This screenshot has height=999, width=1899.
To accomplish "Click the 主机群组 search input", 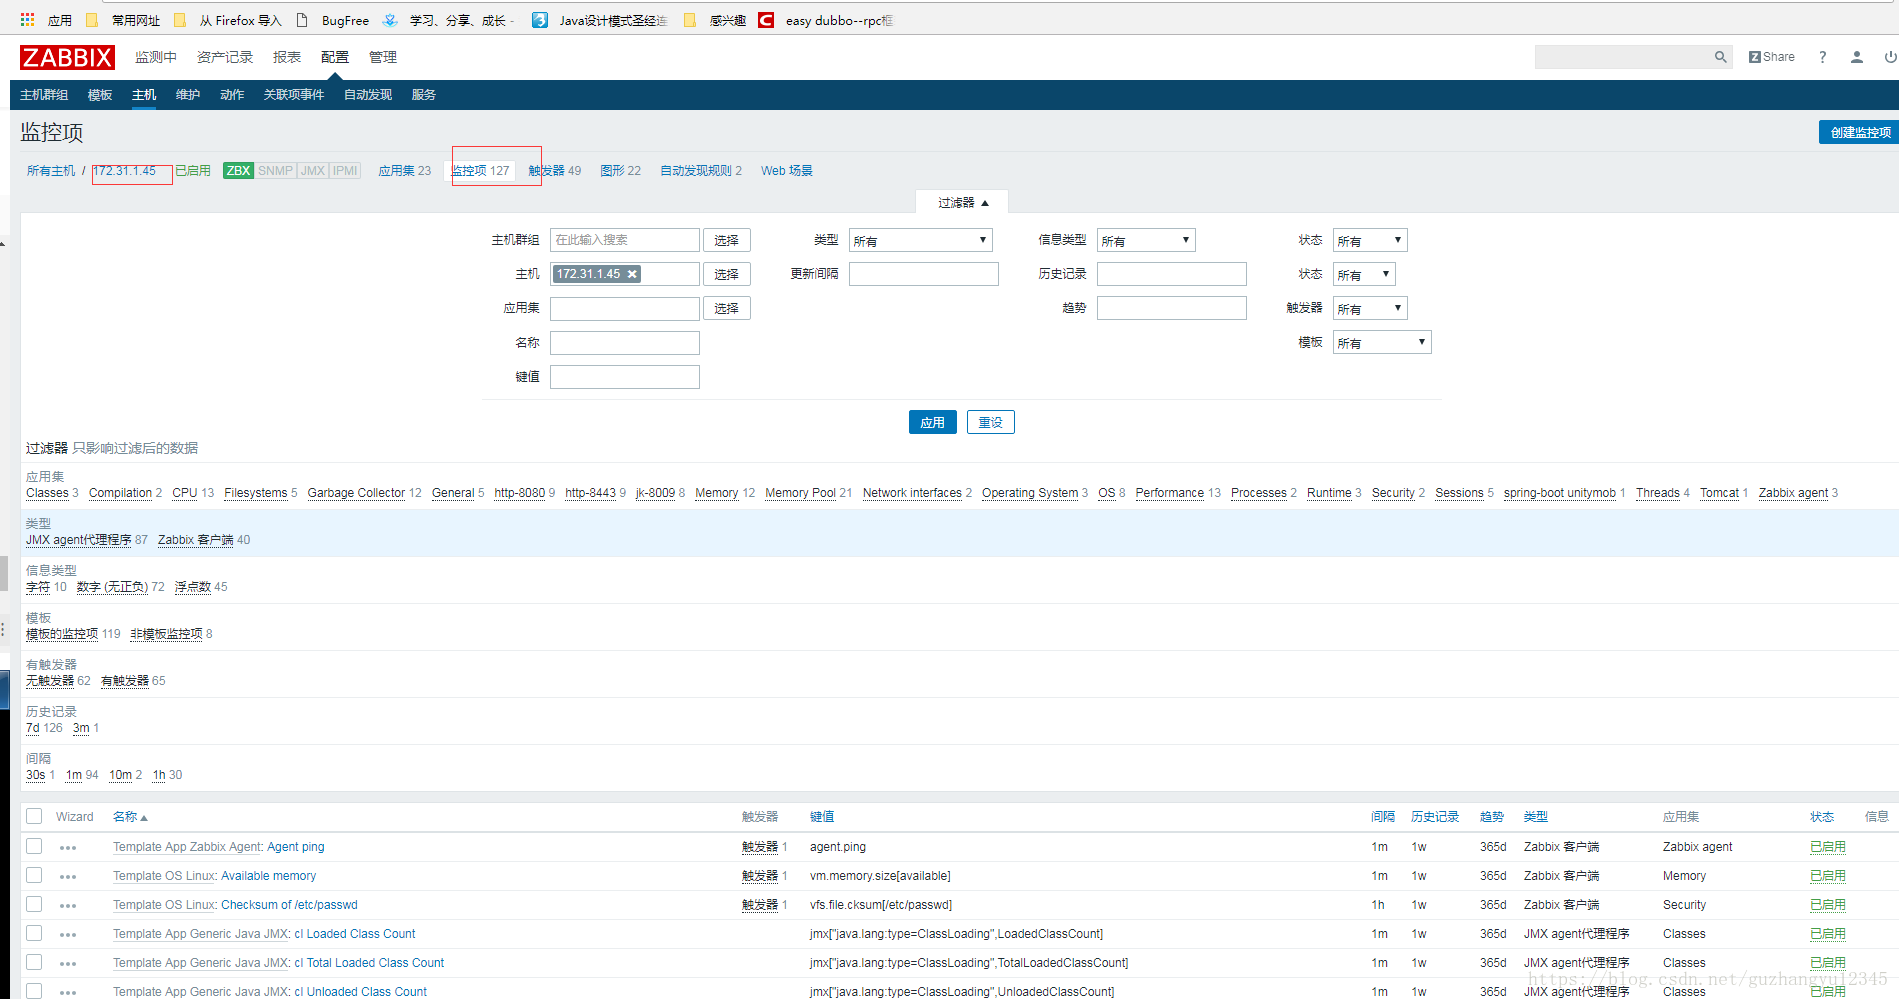I will tap(625, 240).
